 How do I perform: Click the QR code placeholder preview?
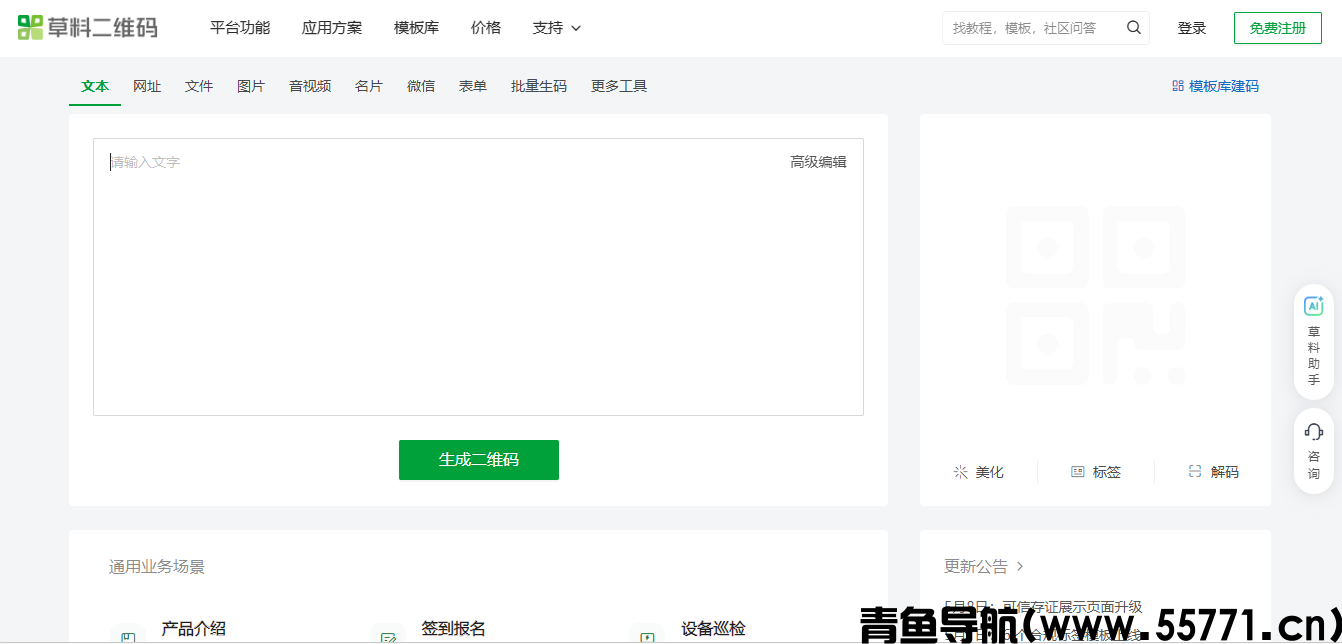(x=1095, y=296)
